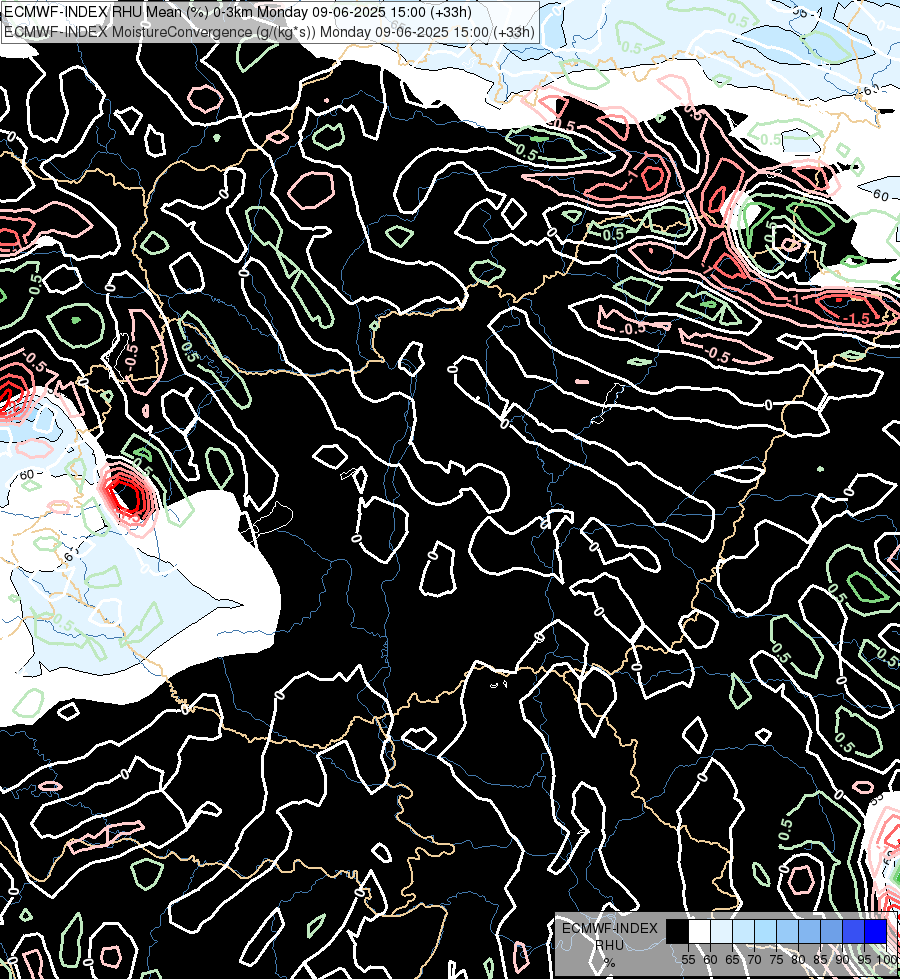The height and width of the screenshot is (979, 900).
Task: Click the MoistureConvergence title line
Action: point(269,32)
